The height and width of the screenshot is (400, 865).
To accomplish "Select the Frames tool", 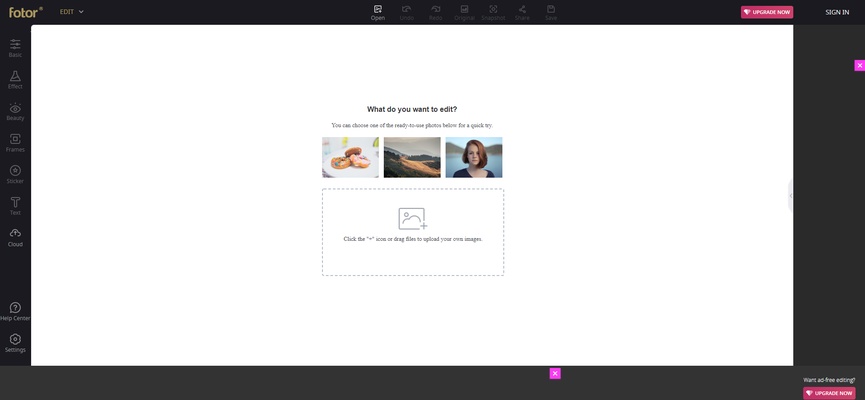I will [x=15, y=142].
